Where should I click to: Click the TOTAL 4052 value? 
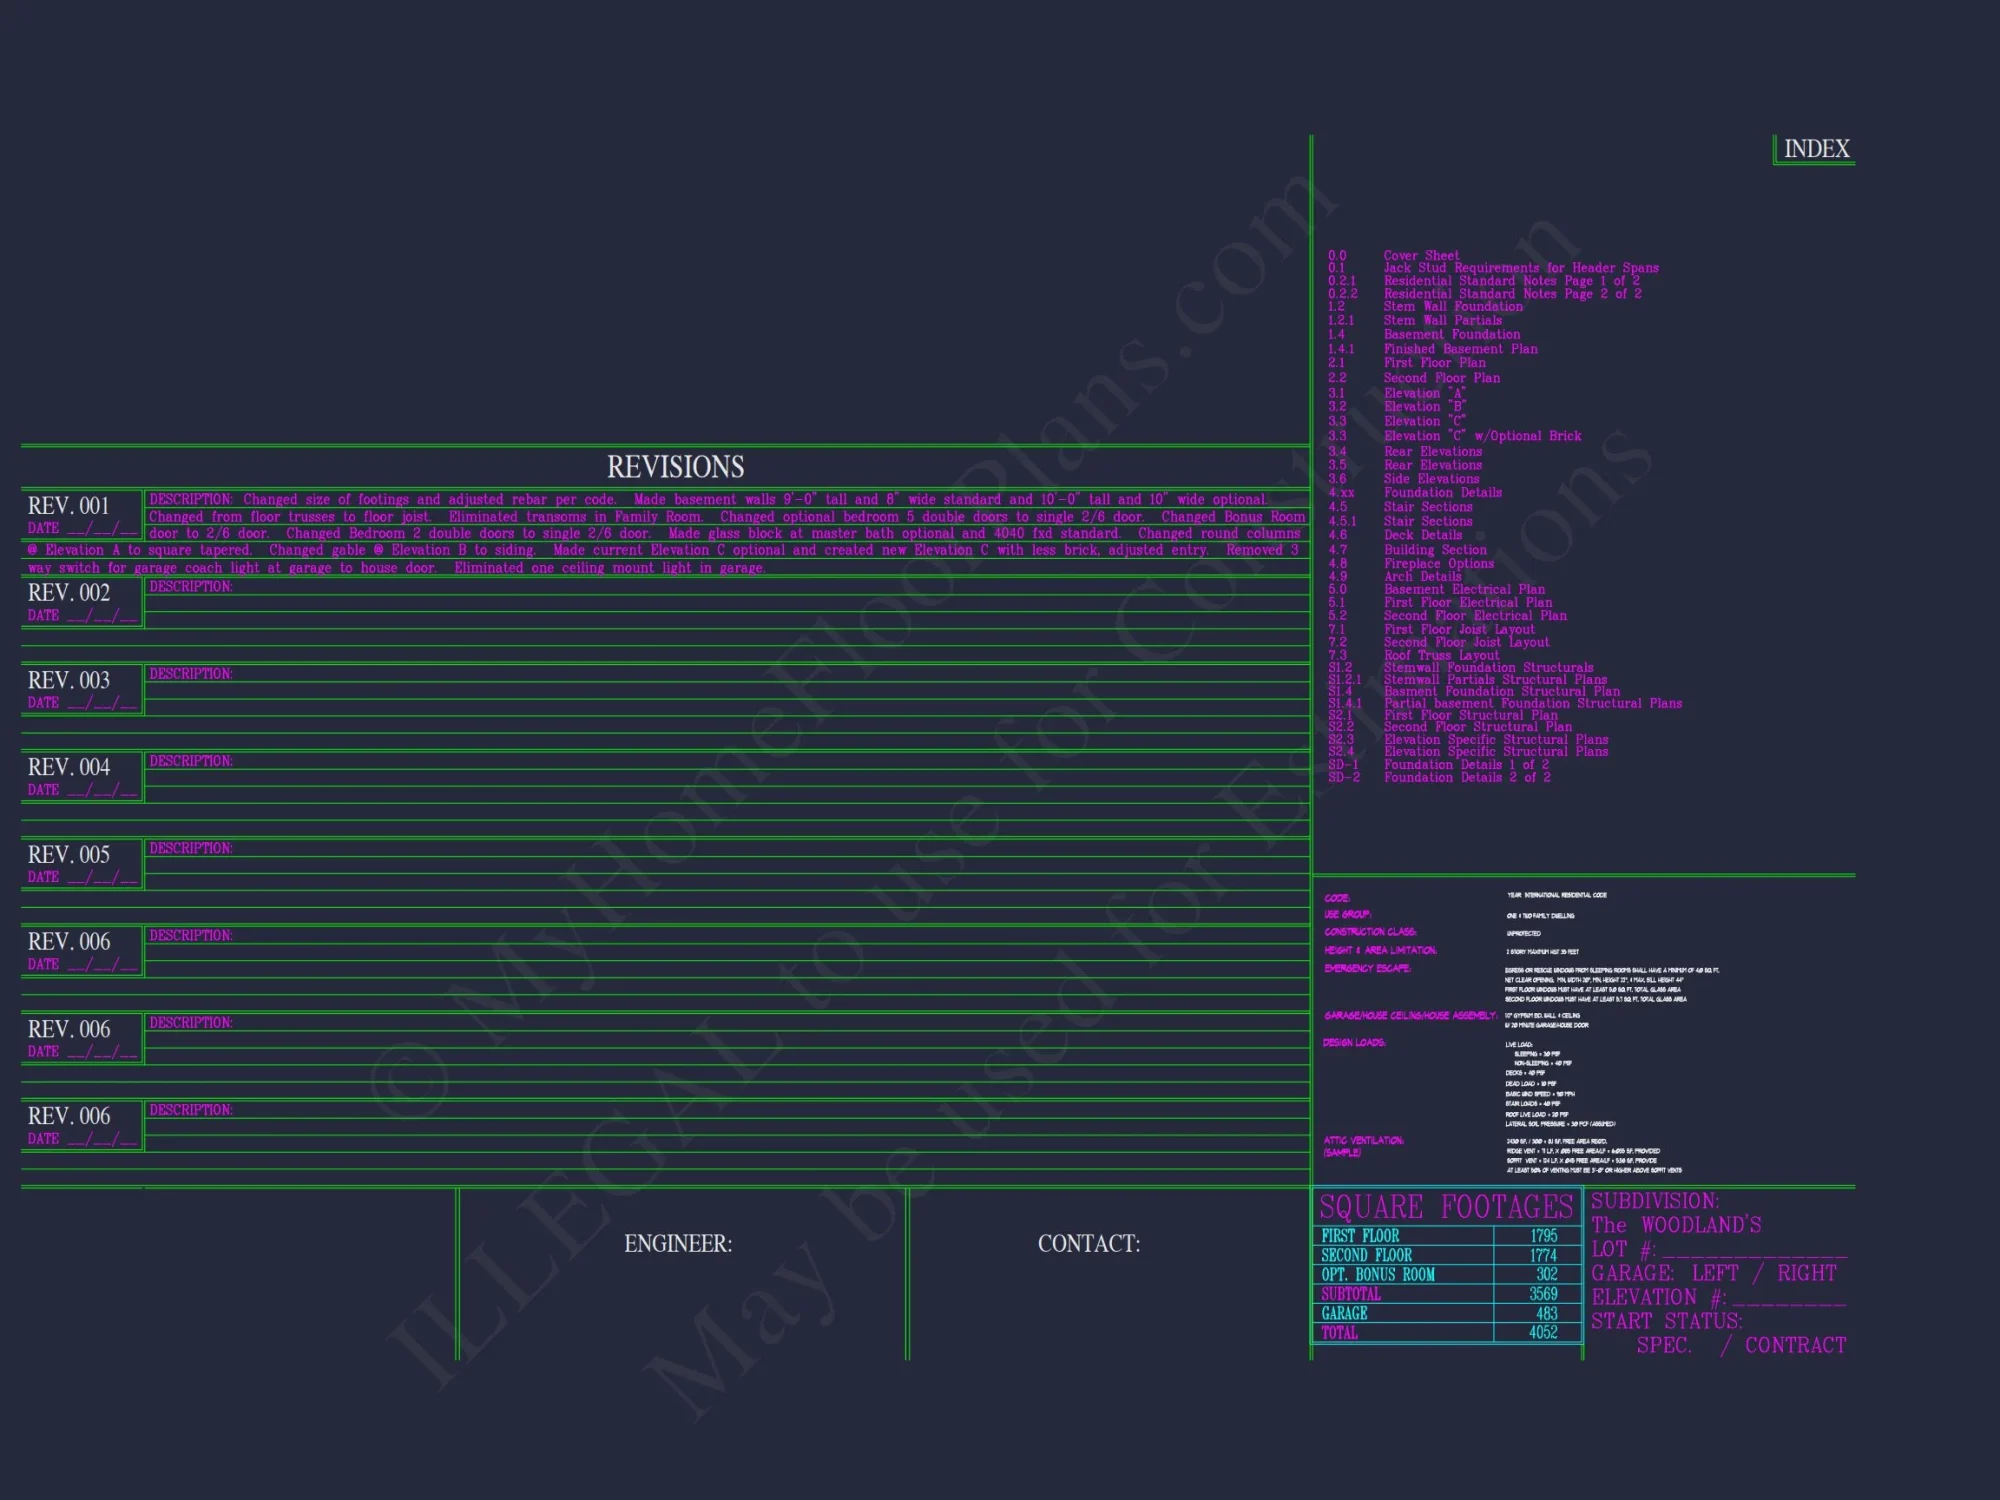coord(1542,1333)
